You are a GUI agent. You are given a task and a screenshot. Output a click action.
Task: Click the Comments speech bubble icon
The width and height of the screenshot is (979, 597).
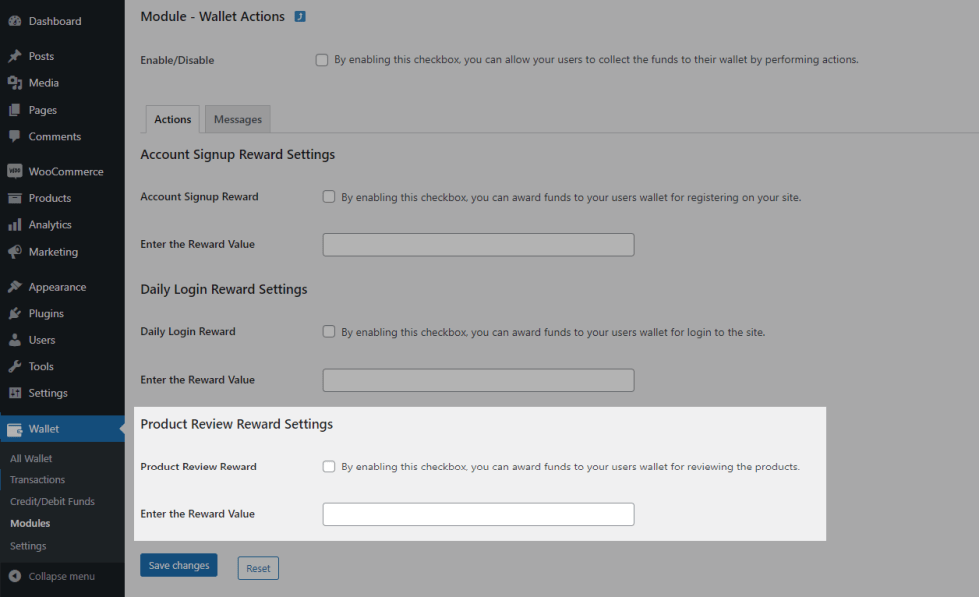point(15,137)
